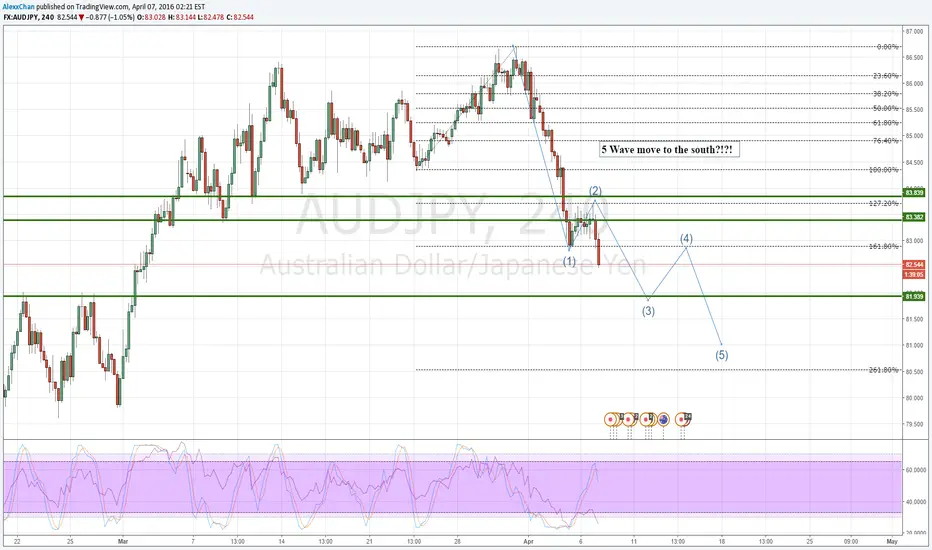Click the 40.0000 oscillator scale label

point(916,502)
